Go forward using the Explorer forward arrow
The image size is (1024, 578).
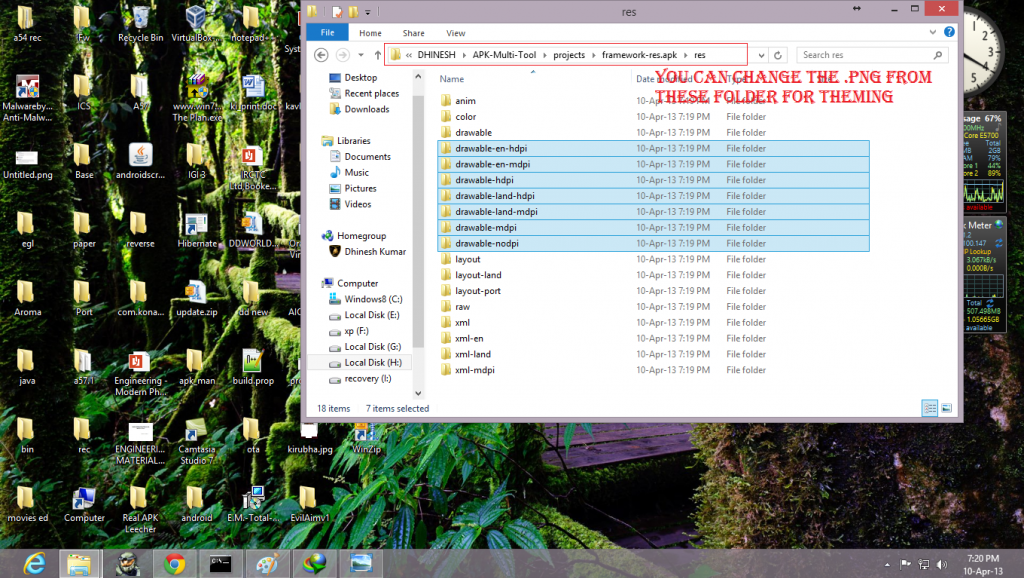pos(342,55)
